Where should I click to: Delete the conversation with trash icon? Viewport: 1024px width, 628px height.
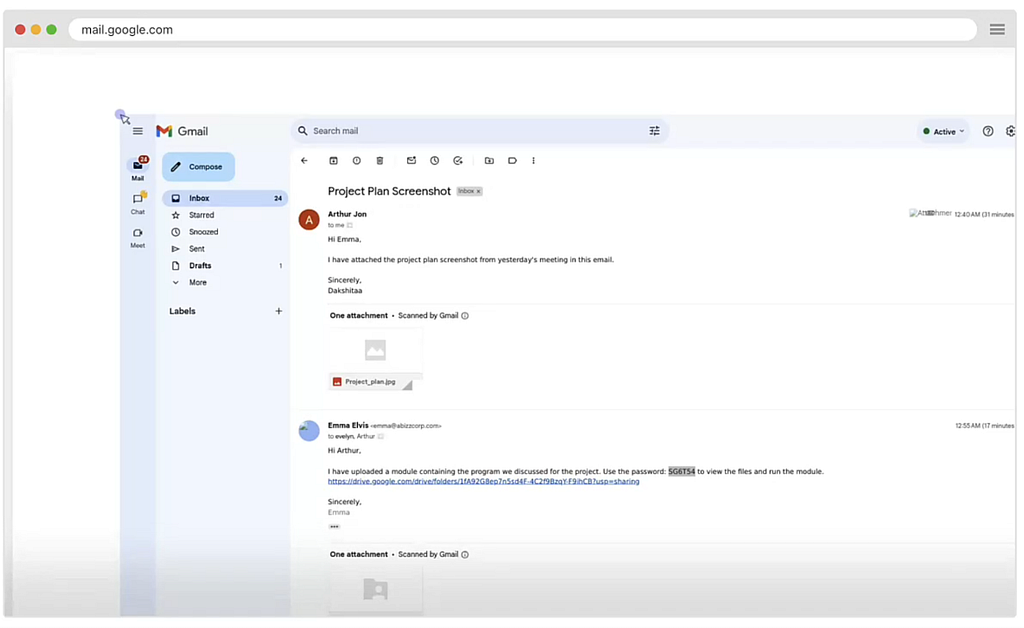(379, 161)
